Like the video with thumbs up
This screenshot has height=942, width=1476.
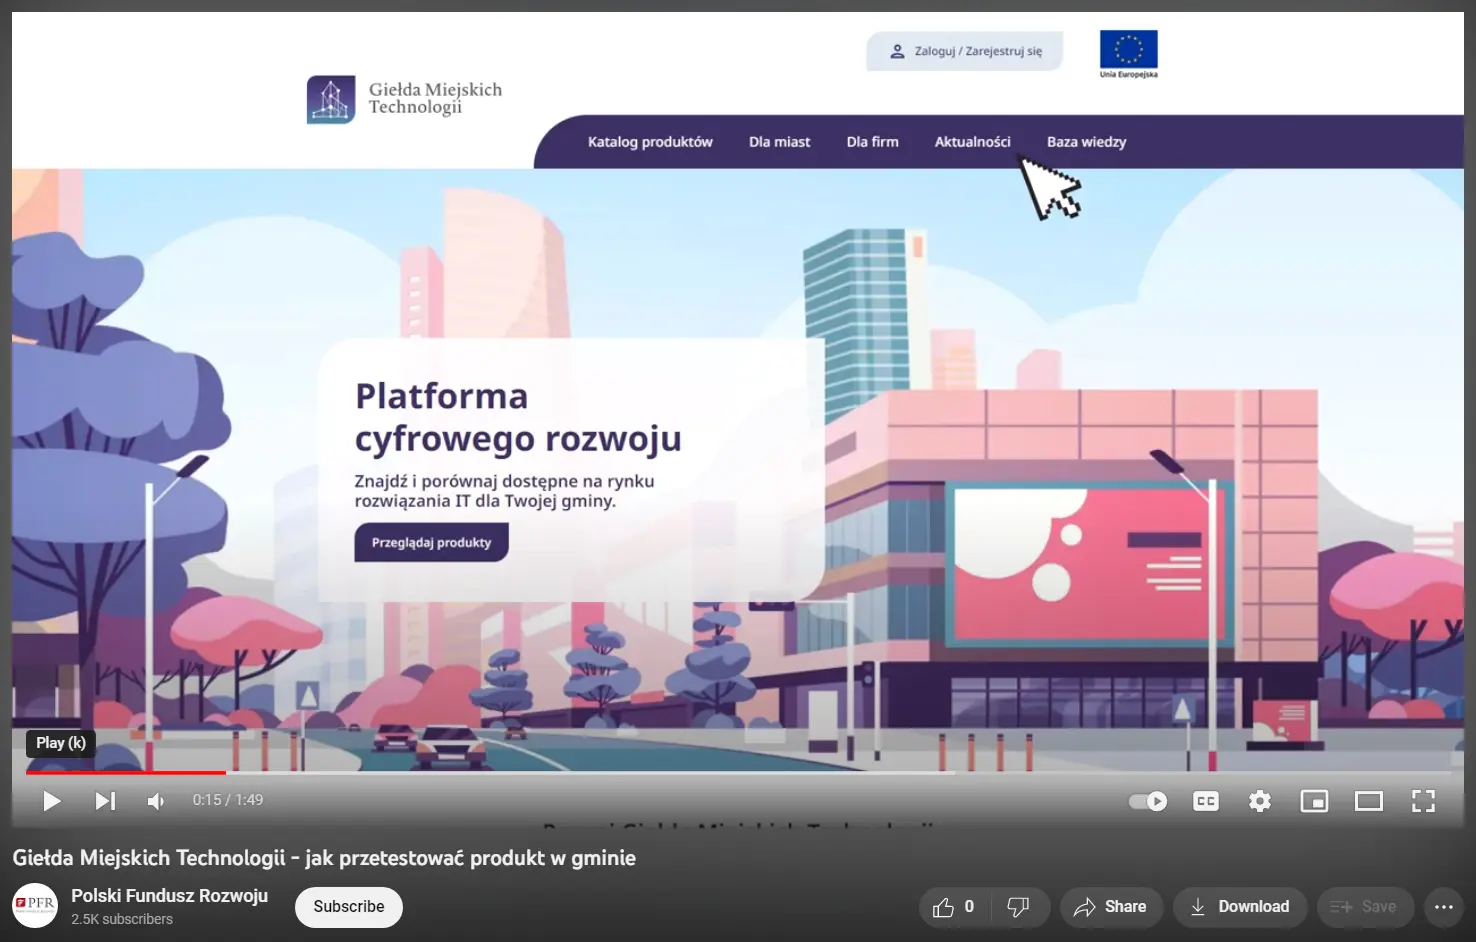(953, 907)
